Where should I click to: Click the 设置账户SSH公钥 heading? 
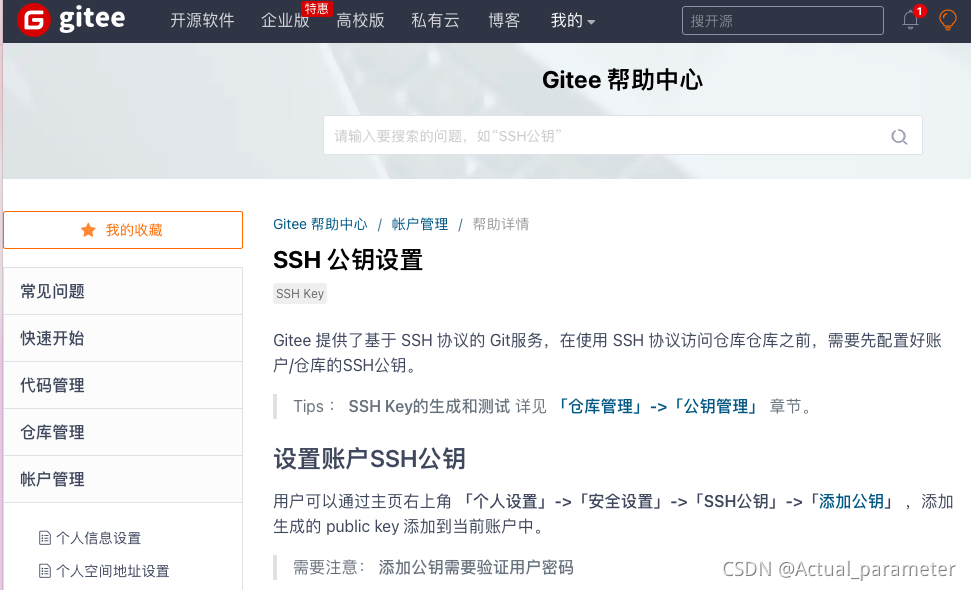pyautogui.click(x=370, y=459)
